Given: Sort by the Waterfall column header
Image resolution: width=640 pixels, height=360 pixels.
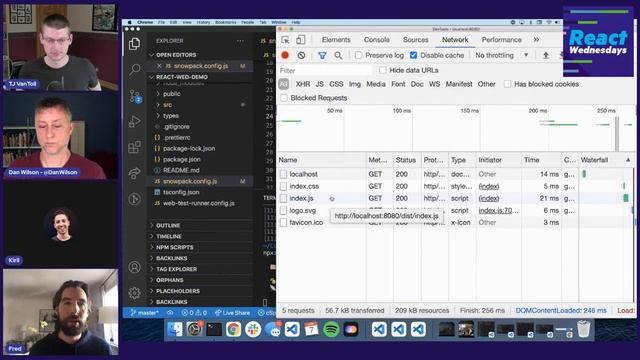Looking at the screenshot, I should 606,160.
